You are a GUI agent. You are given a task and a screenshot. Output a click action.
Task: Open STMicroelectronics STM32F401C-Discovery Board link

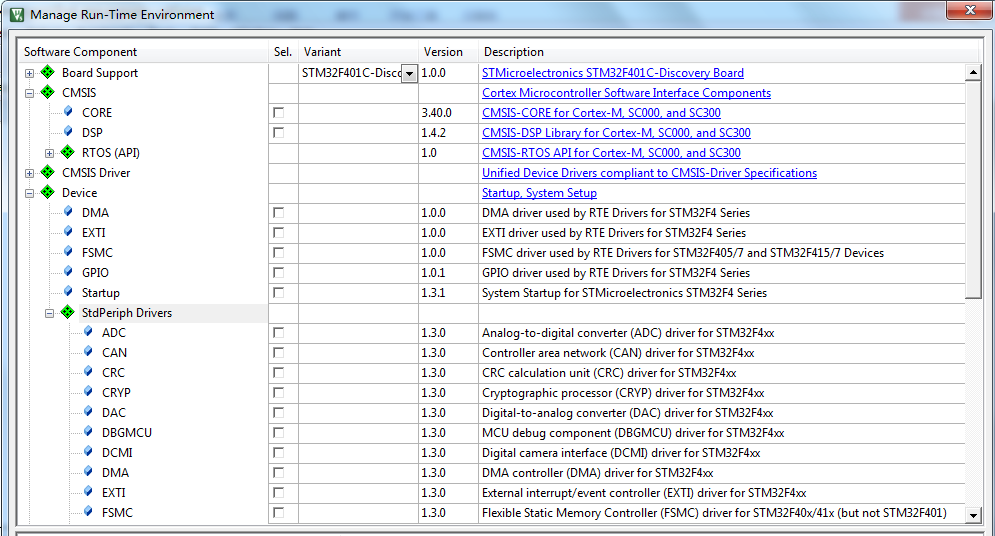pyautogui.click(x=612, y=73)
